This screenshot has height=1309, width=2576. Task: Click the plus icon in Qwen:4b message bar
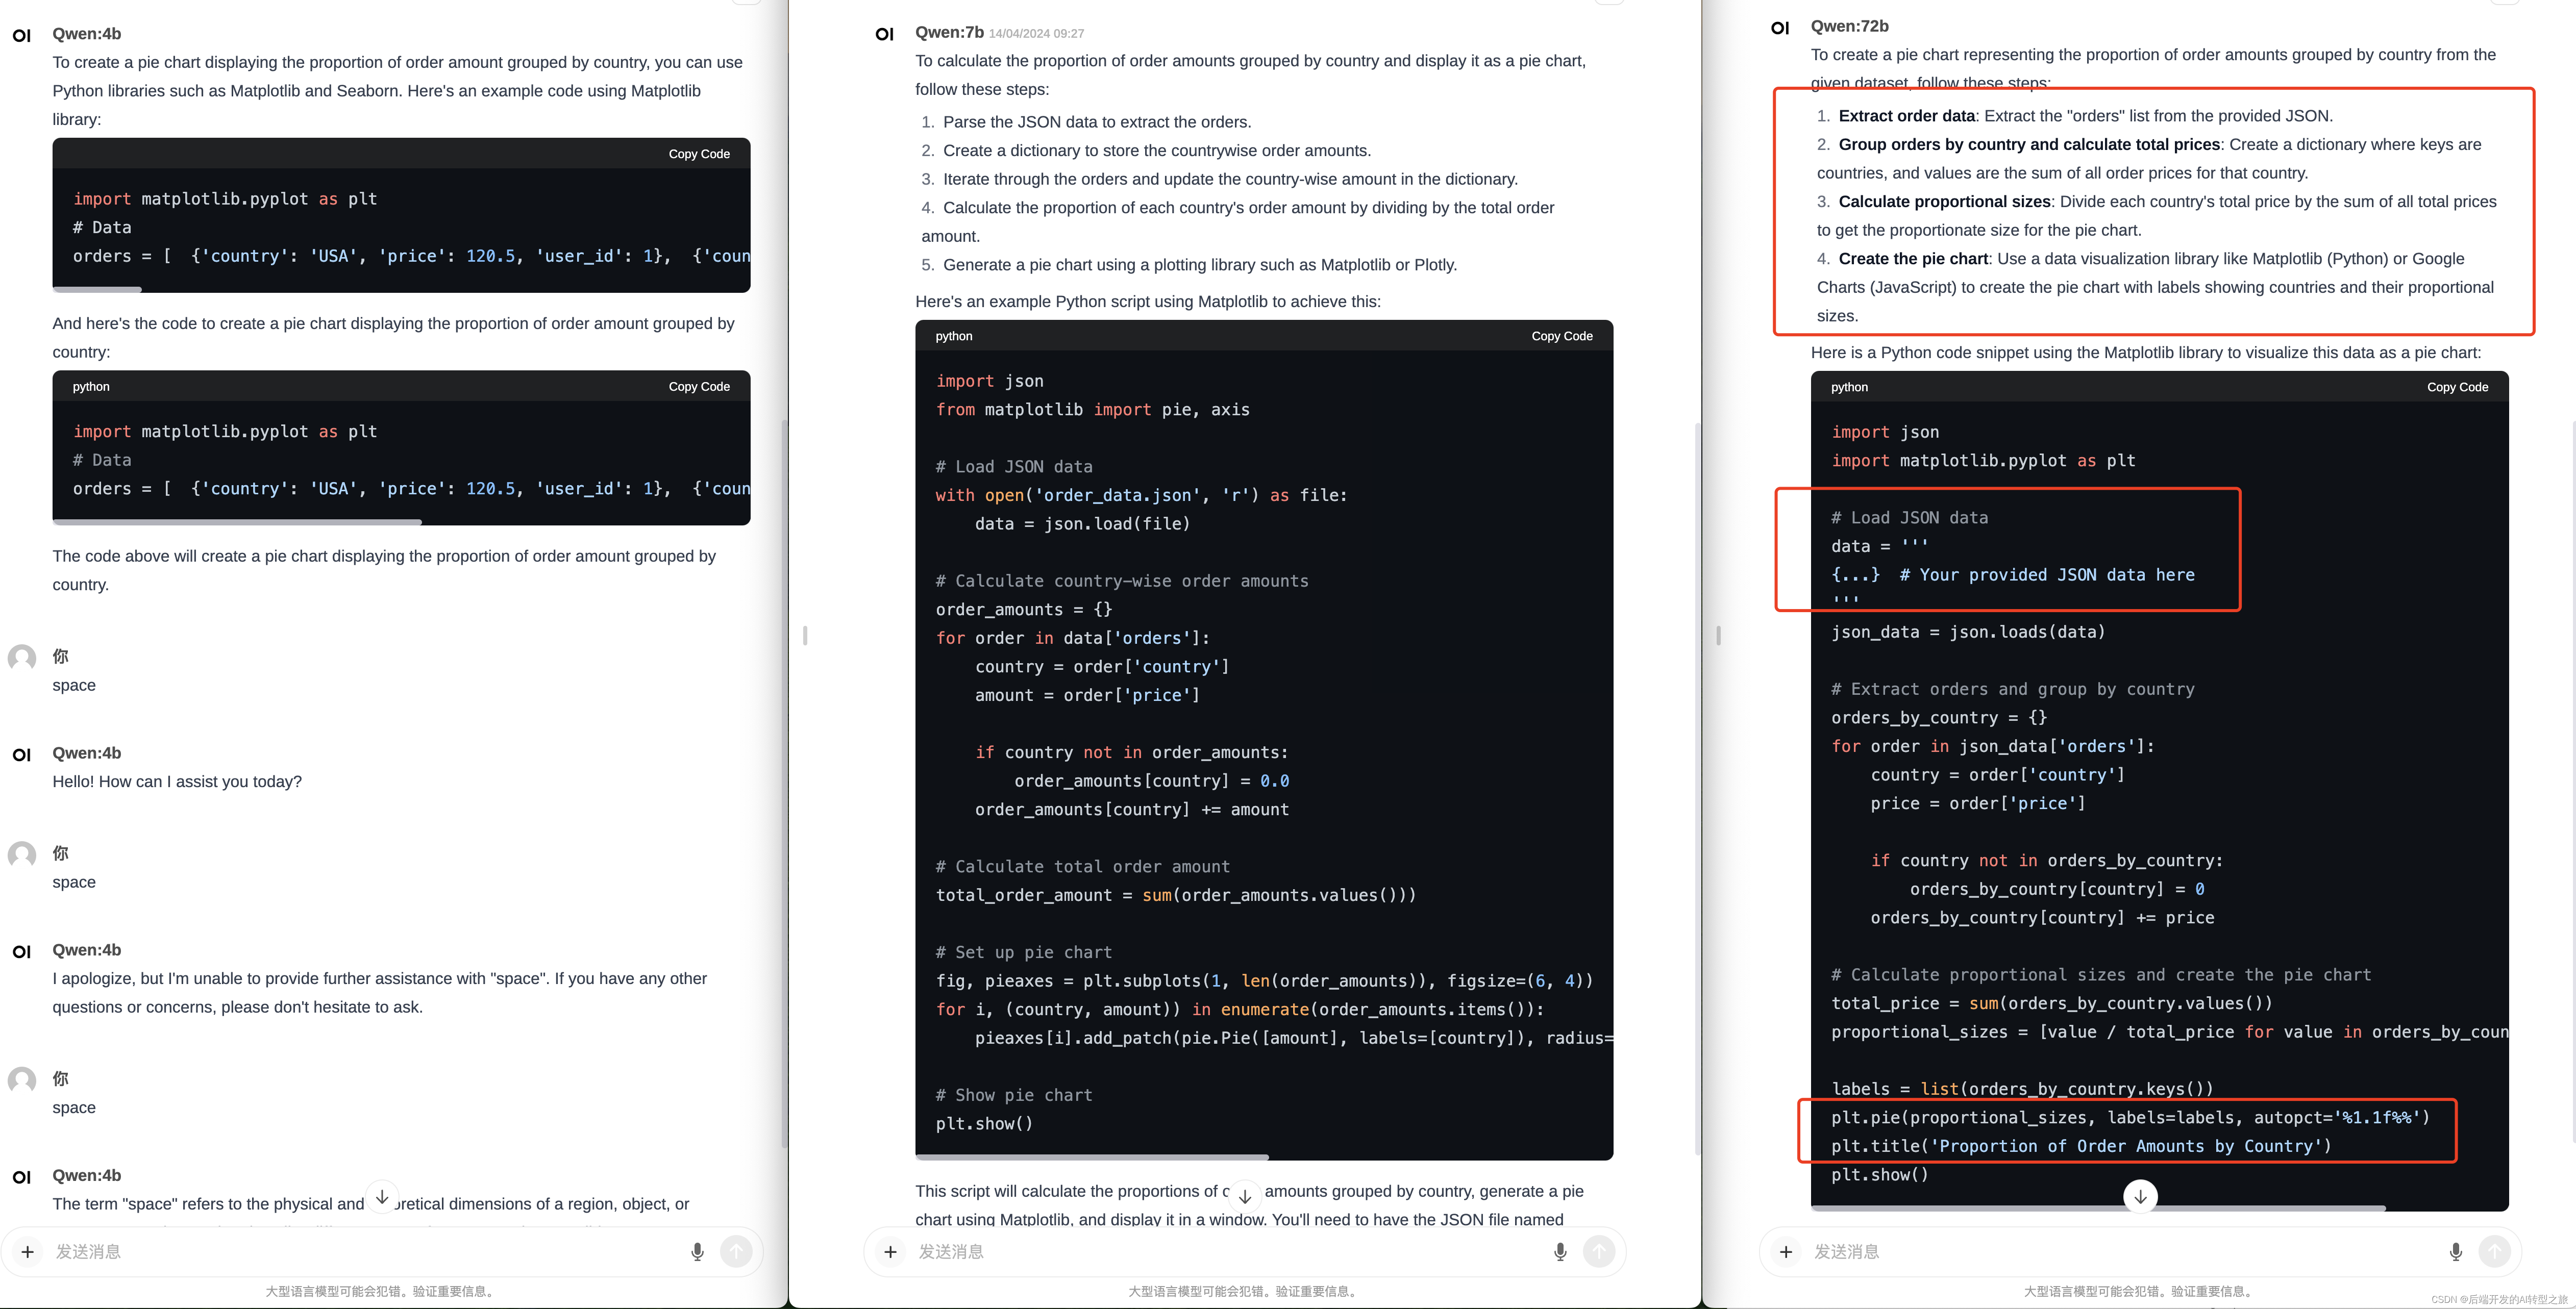(28, 1252)
